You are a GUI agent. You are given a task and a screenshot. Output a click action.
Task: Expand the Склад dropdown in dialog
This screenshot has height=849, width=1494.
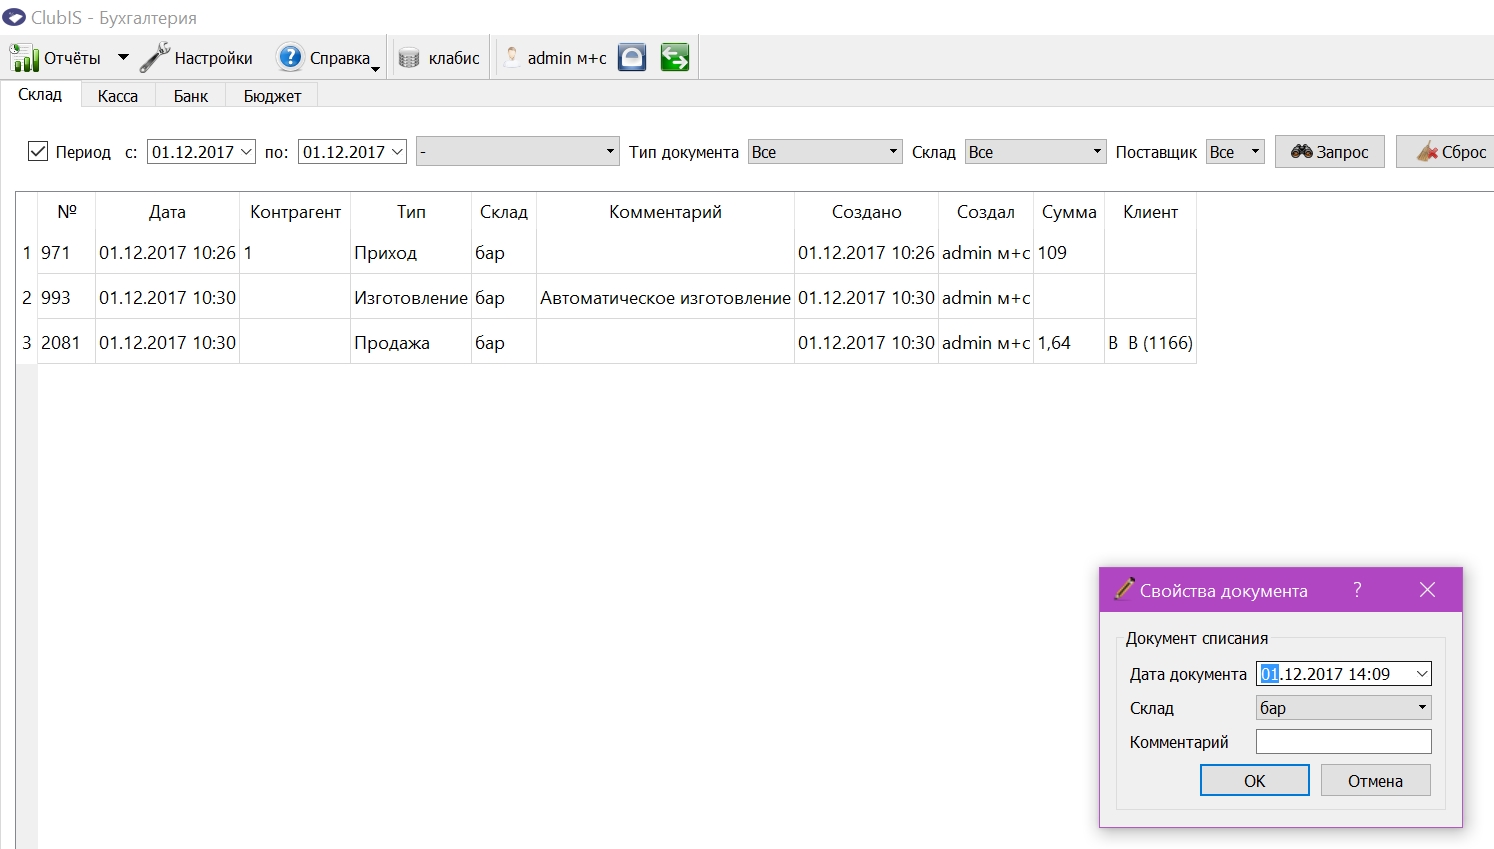[x=1344, y=708]
